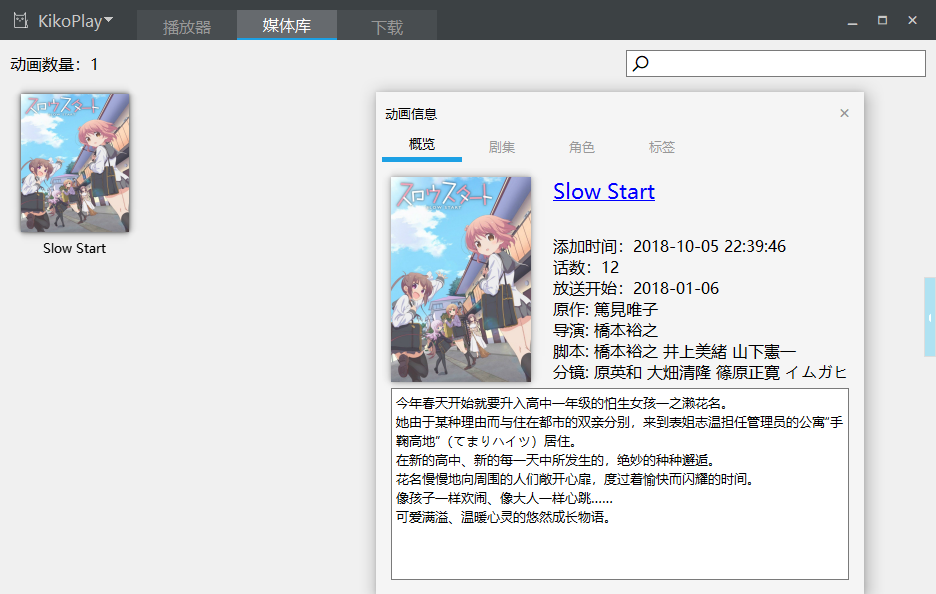The width and height of the screenshot is (936, 594).
Task: Click the 动画信息 panel title
Action: (411, 114)
